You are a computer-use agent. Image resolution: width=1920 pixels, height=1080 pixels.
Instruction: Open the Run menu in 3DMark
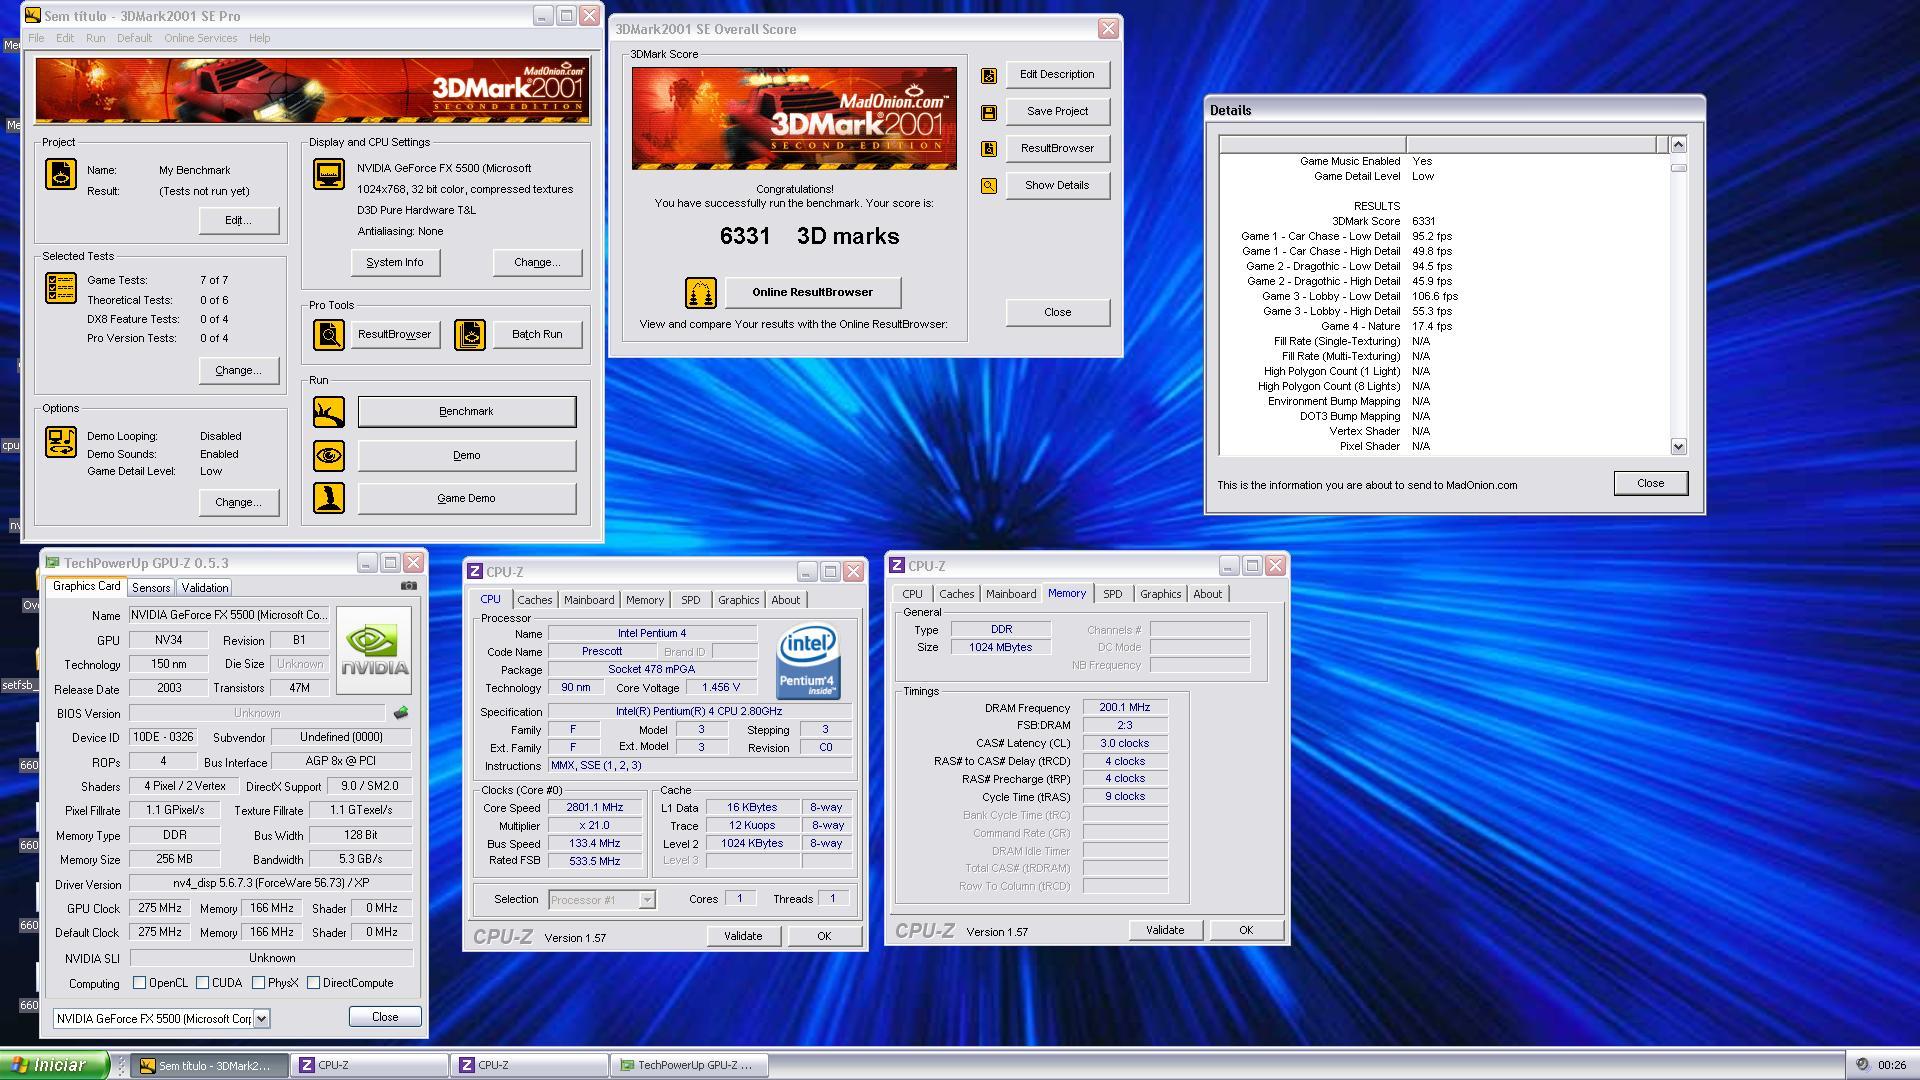(96, 38)
